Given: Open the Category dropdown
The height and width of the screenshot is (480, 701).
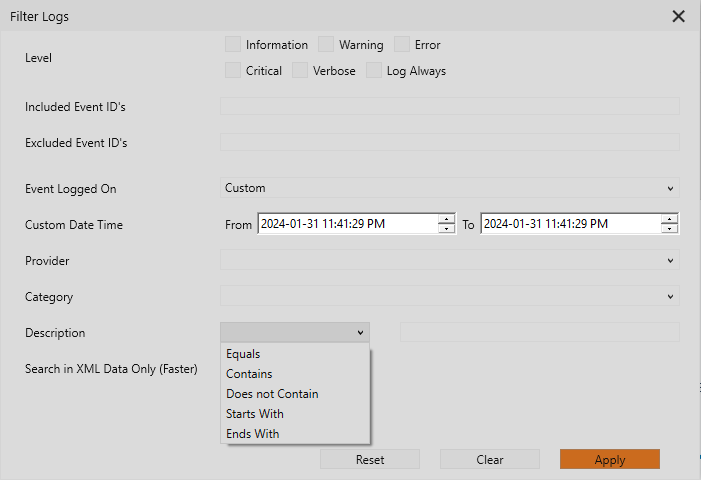Looking at the screenshot, I should click(x=450, y=296).
